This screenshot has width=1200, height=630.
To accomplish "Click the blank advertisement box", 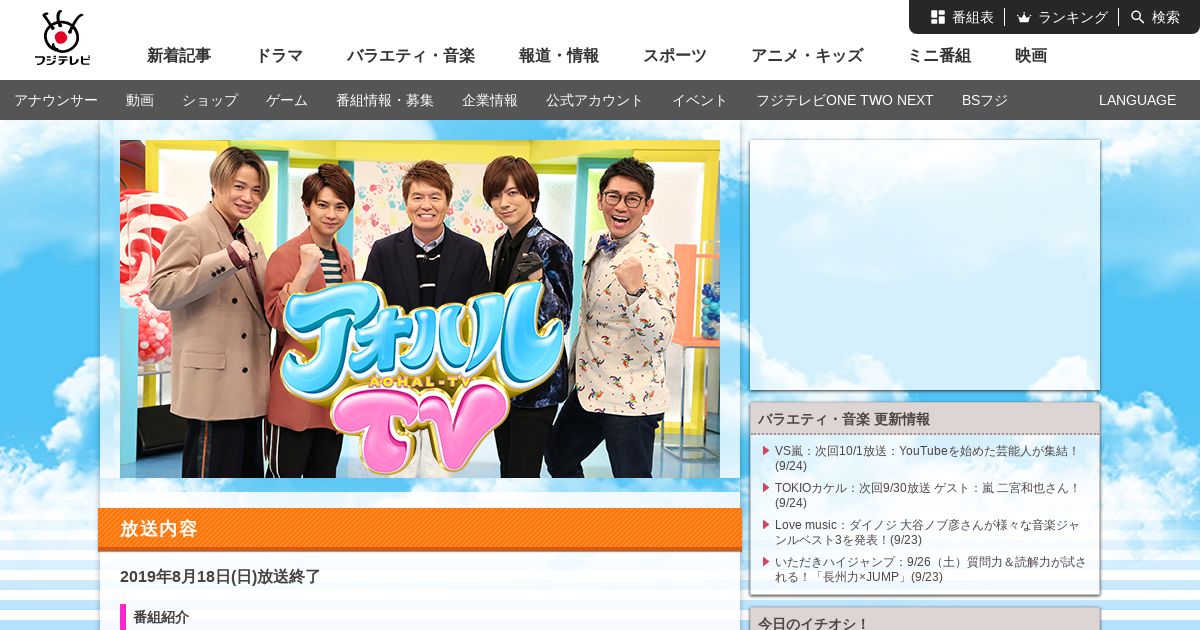I will click(x=925, y=265).
